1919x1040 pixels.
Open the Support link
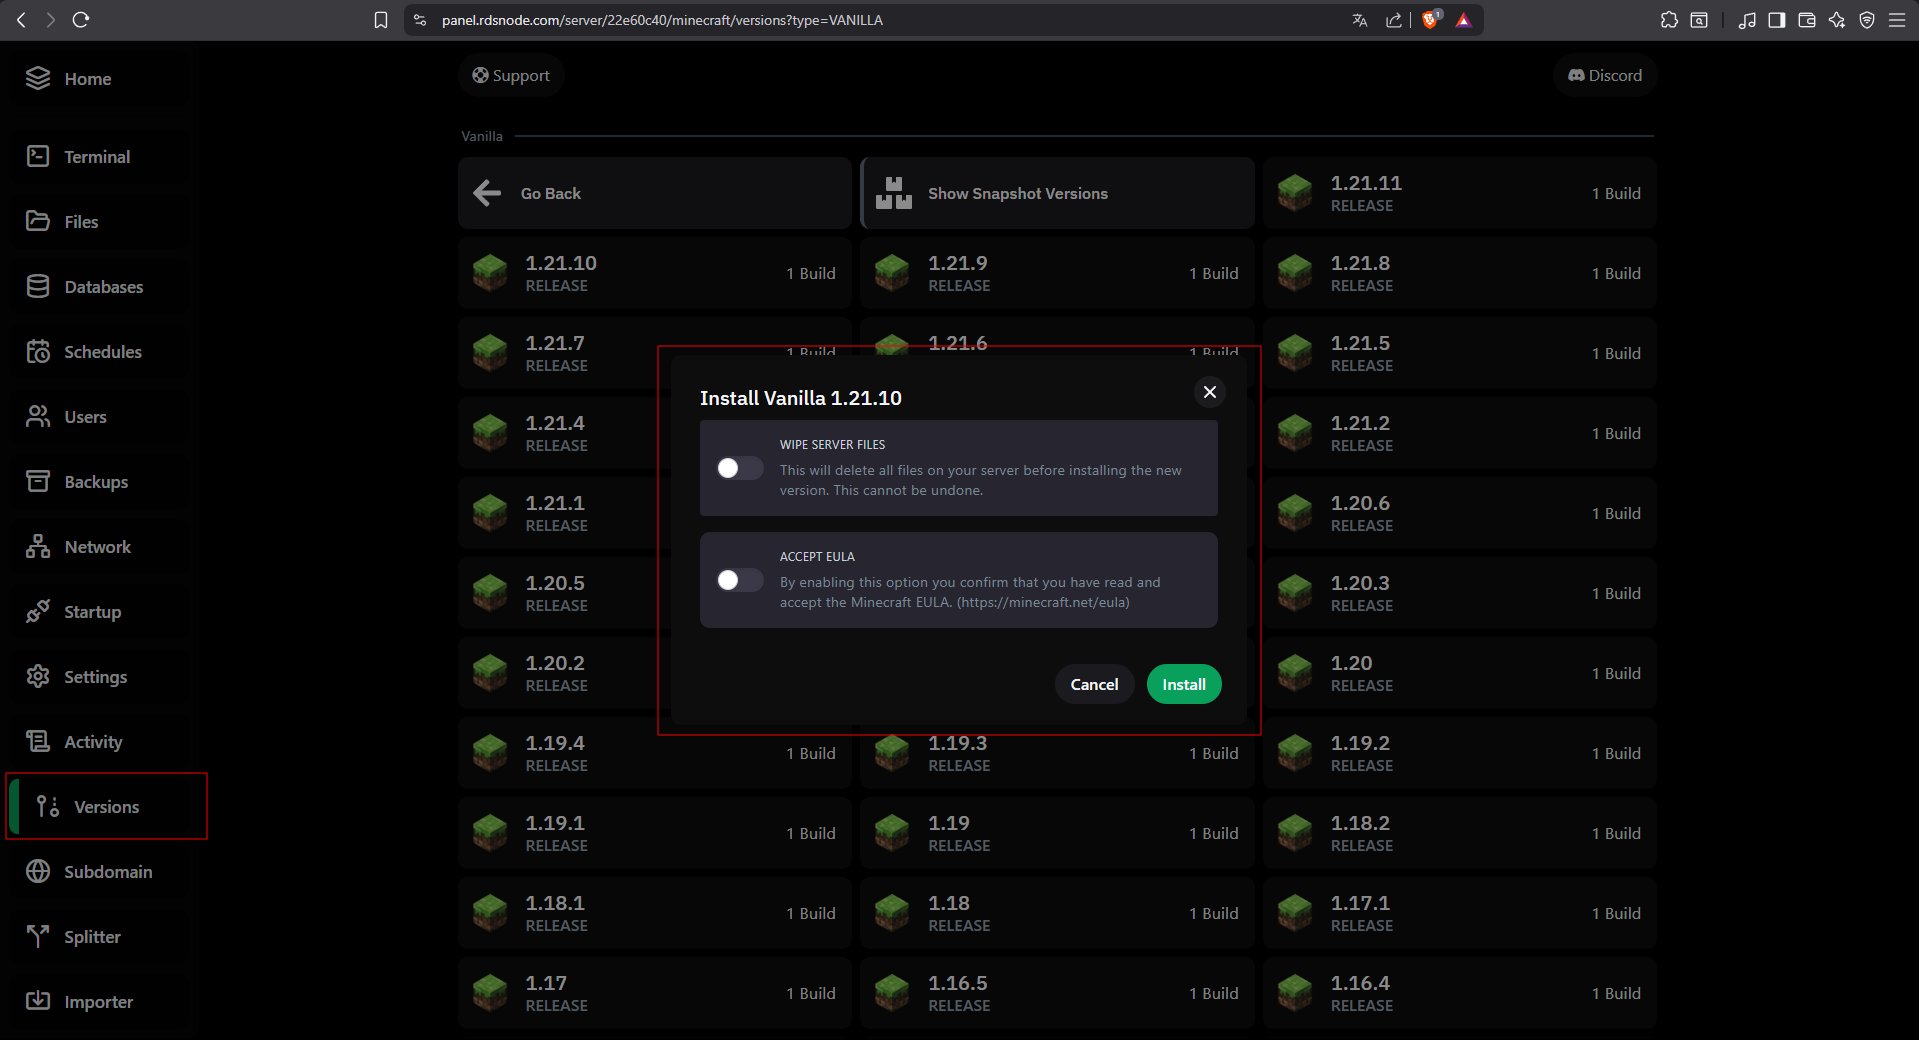point(511,76)
